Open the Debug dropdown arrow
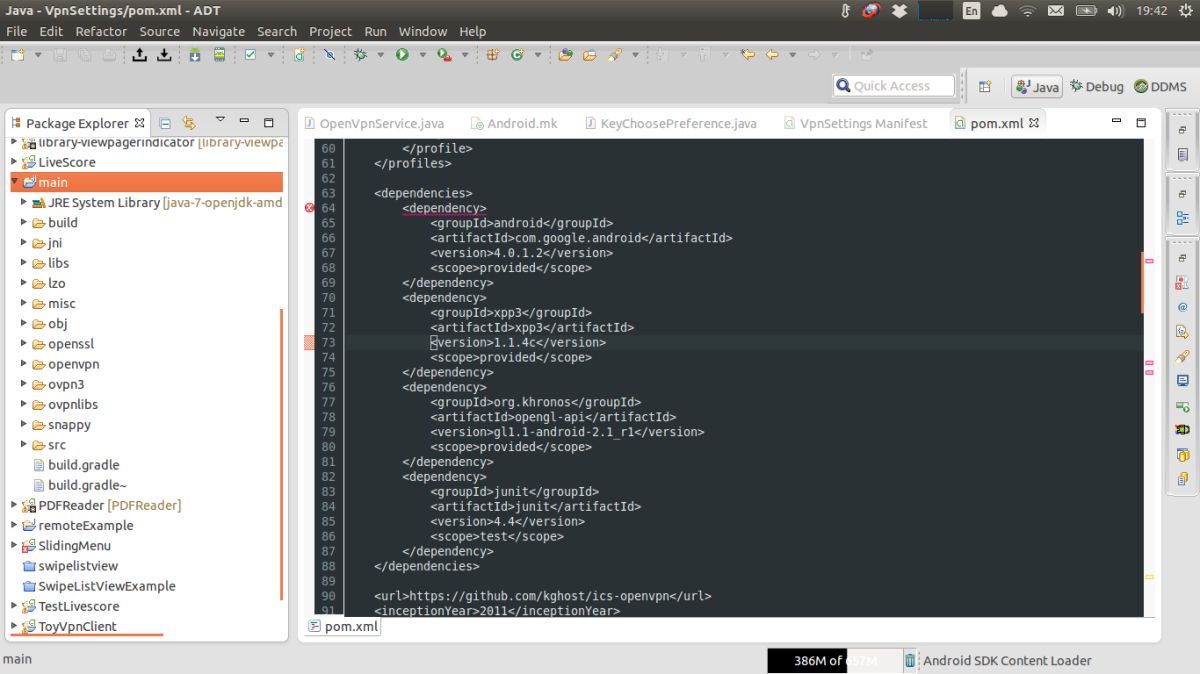 click(380, 55)
